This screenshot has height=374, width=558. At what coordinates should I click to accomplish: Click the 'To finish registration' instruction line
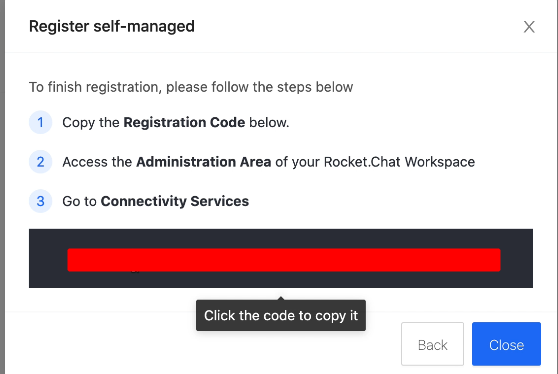point(191,87)
